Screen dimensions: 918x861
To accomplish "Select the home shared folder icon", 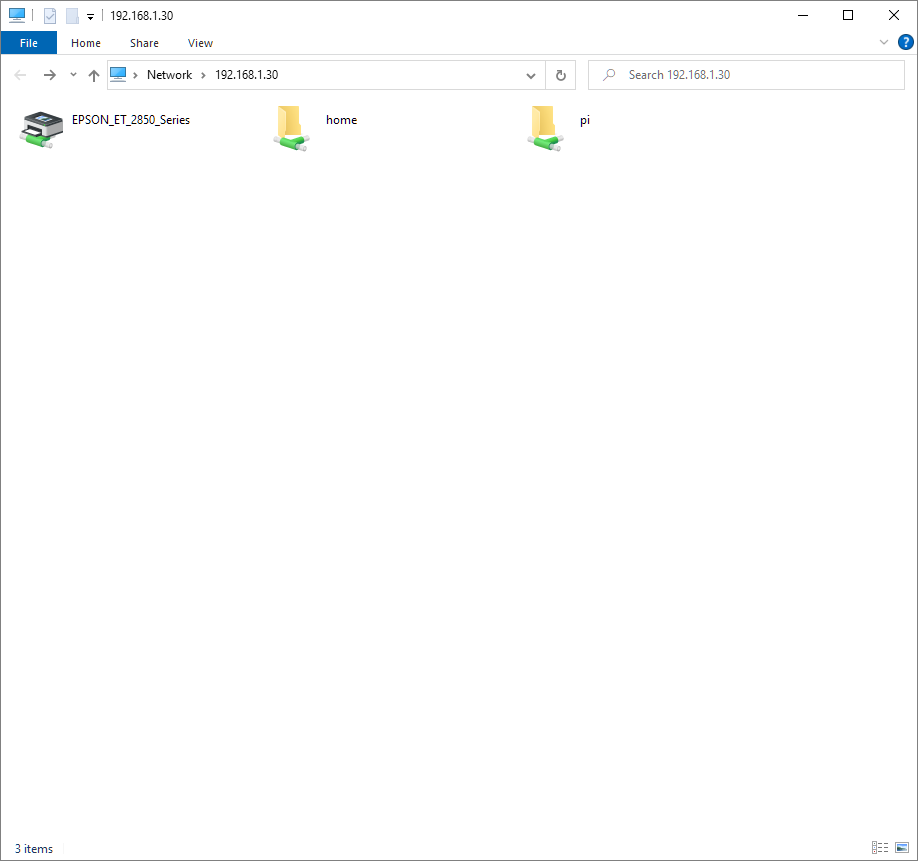I will (x=290, y=128).
